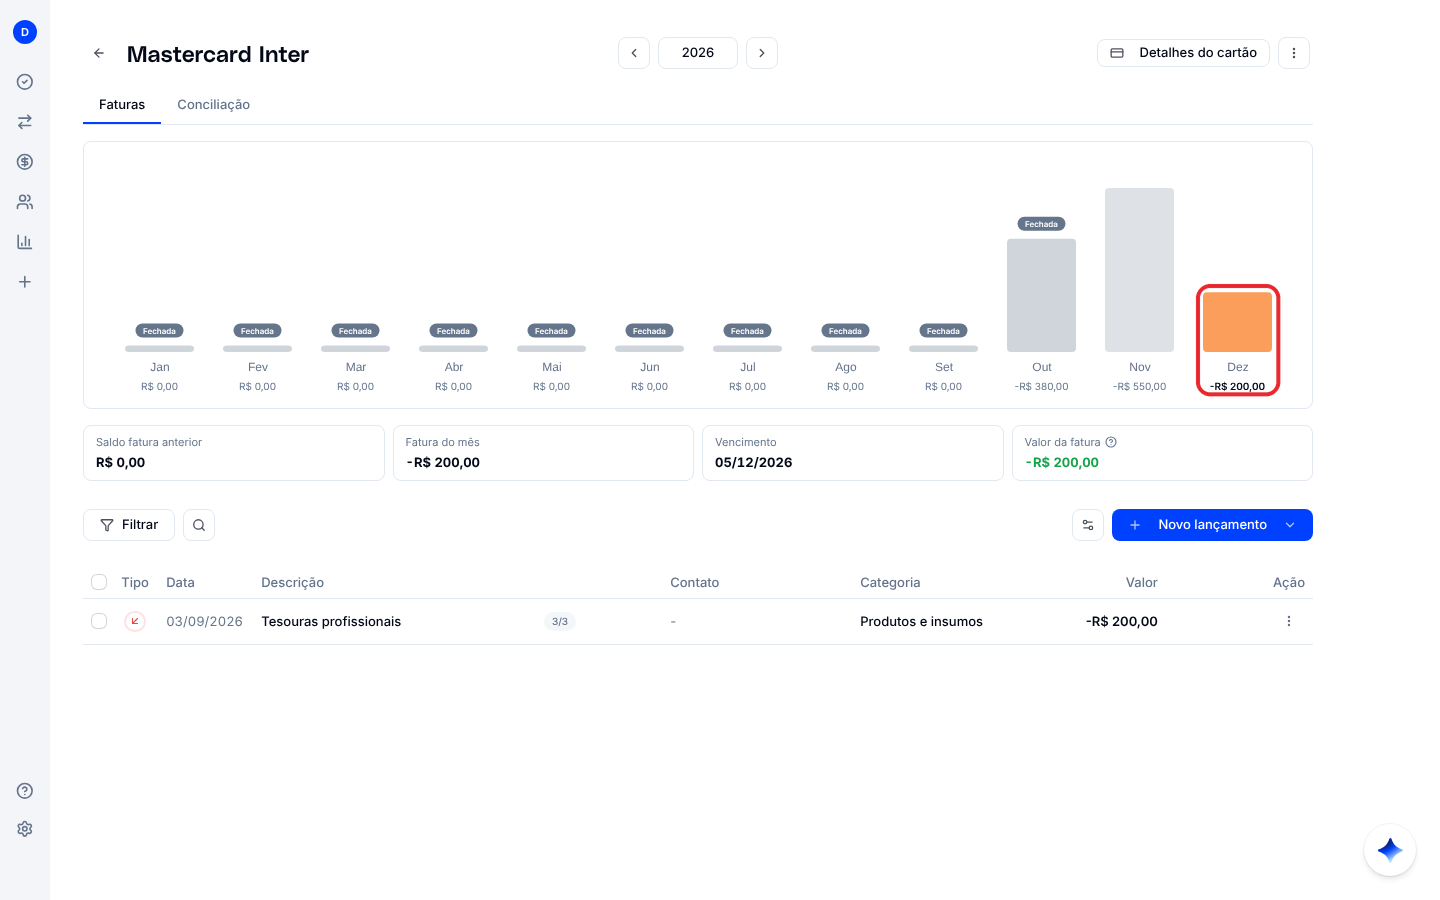Toggle the select-all checkbox in table header
Image resolution: width=1440 pixels, height=900 pixels.
tap(99, 582)
